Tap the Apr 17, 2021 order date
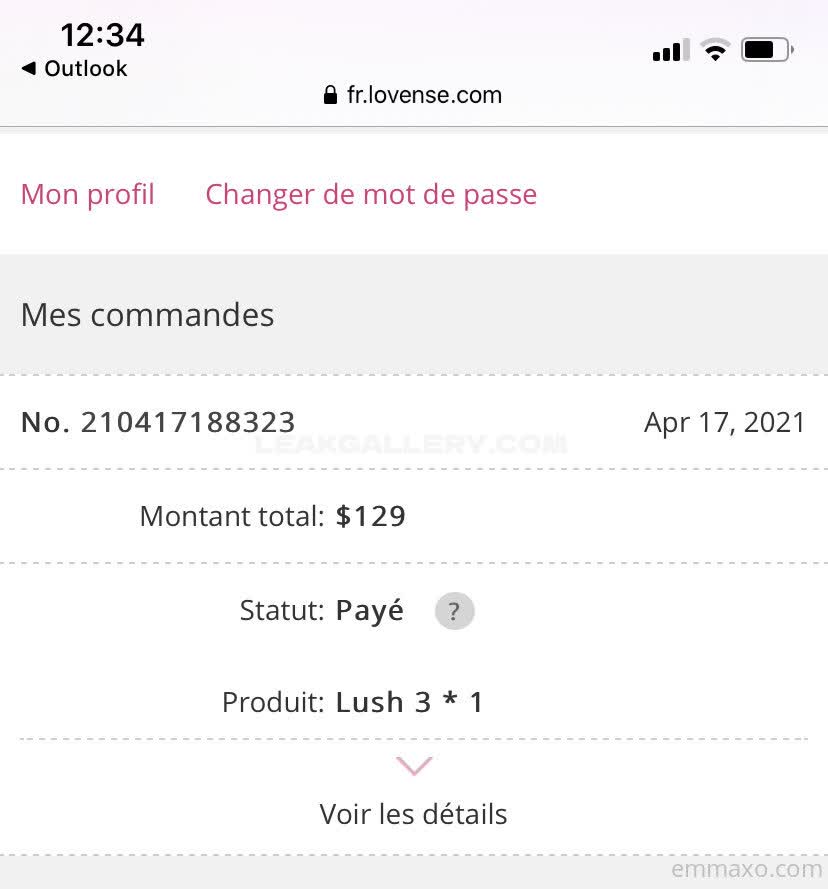The image size is (828, 889). (x=724, y=422)
